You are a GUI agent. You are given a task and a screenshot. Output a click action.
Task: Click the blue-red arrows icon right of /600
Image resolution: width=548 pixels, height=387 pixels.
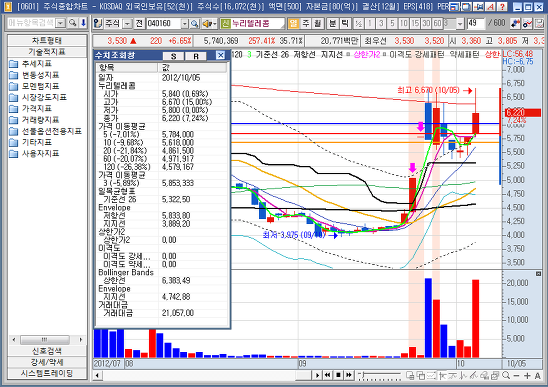(x=515, y=23)
